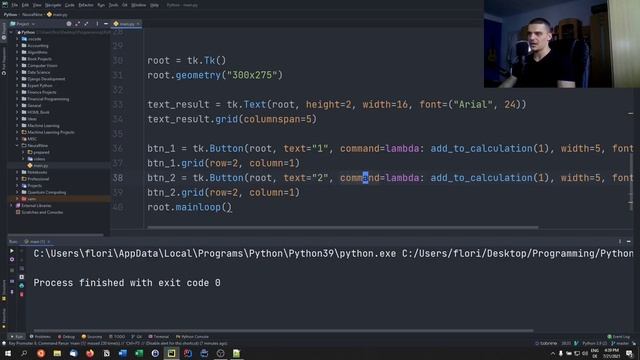
Task: Click the Project panel horizontal scrollbar
Action: coord(56,235)
